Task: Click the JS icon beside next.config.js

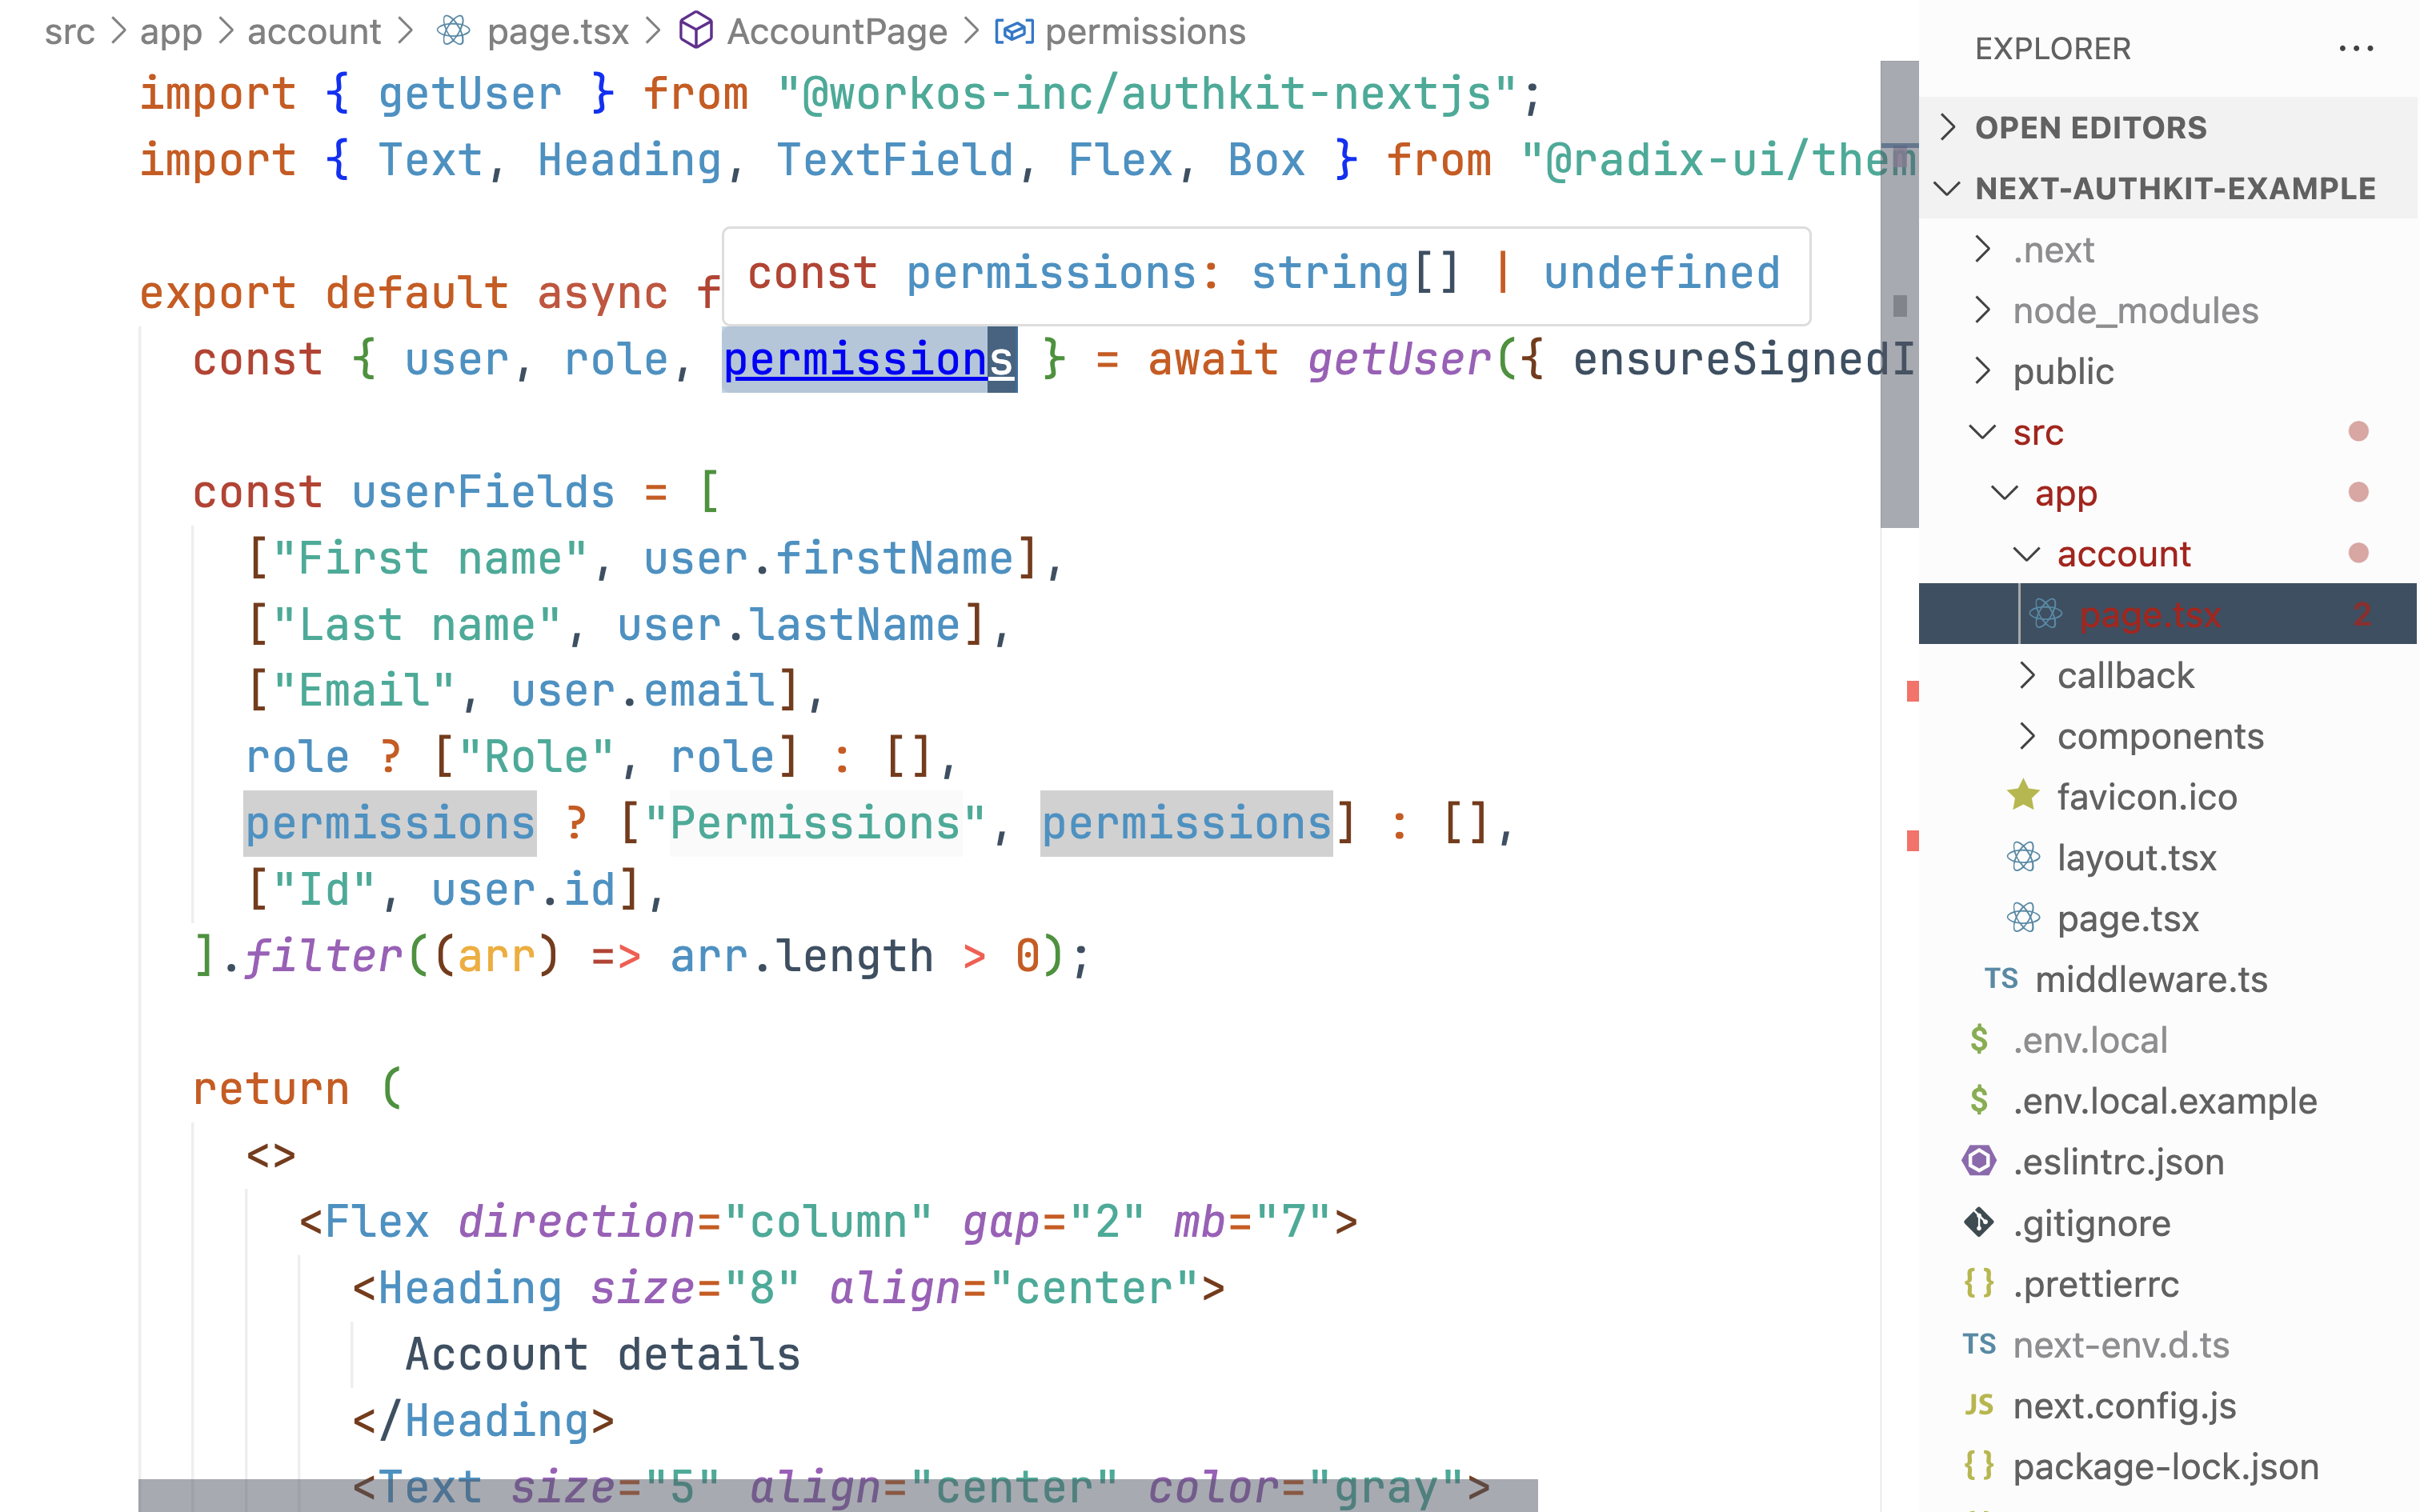Action: pos(1981,1405)
